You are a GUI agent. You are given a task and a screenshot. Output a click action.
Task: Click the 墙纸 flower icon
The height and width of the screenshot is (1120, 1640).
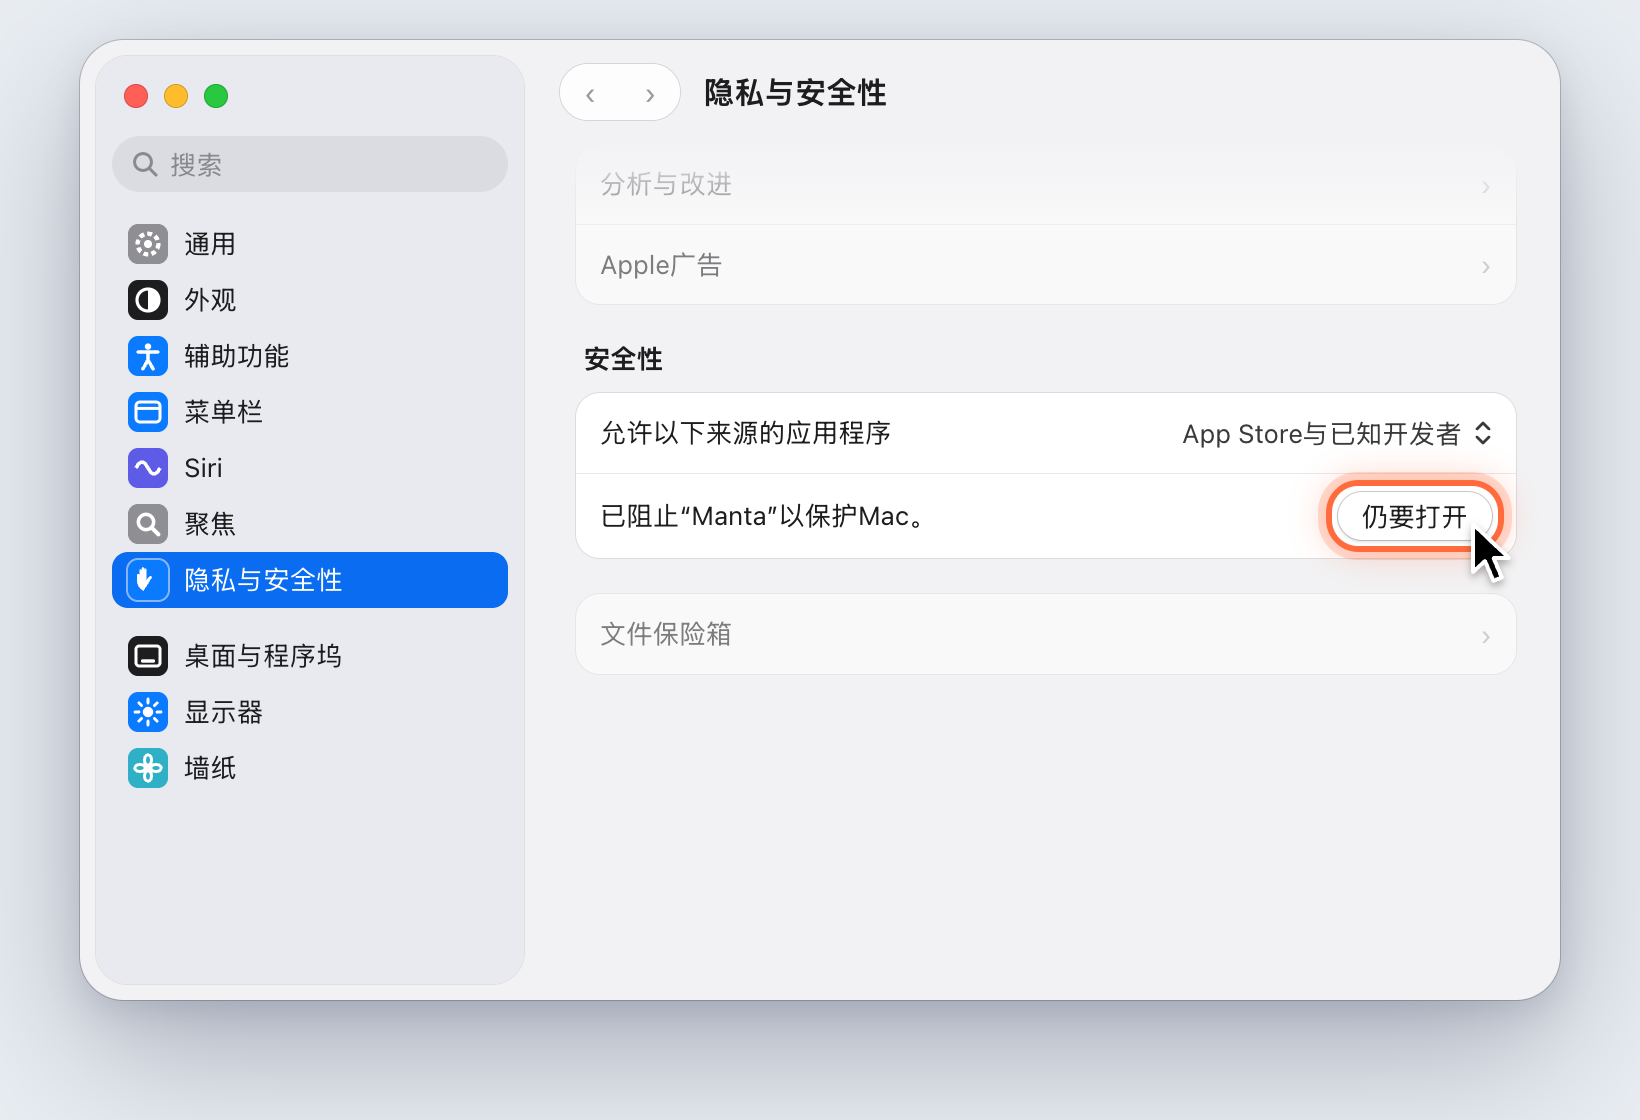[x=148, y=768]
